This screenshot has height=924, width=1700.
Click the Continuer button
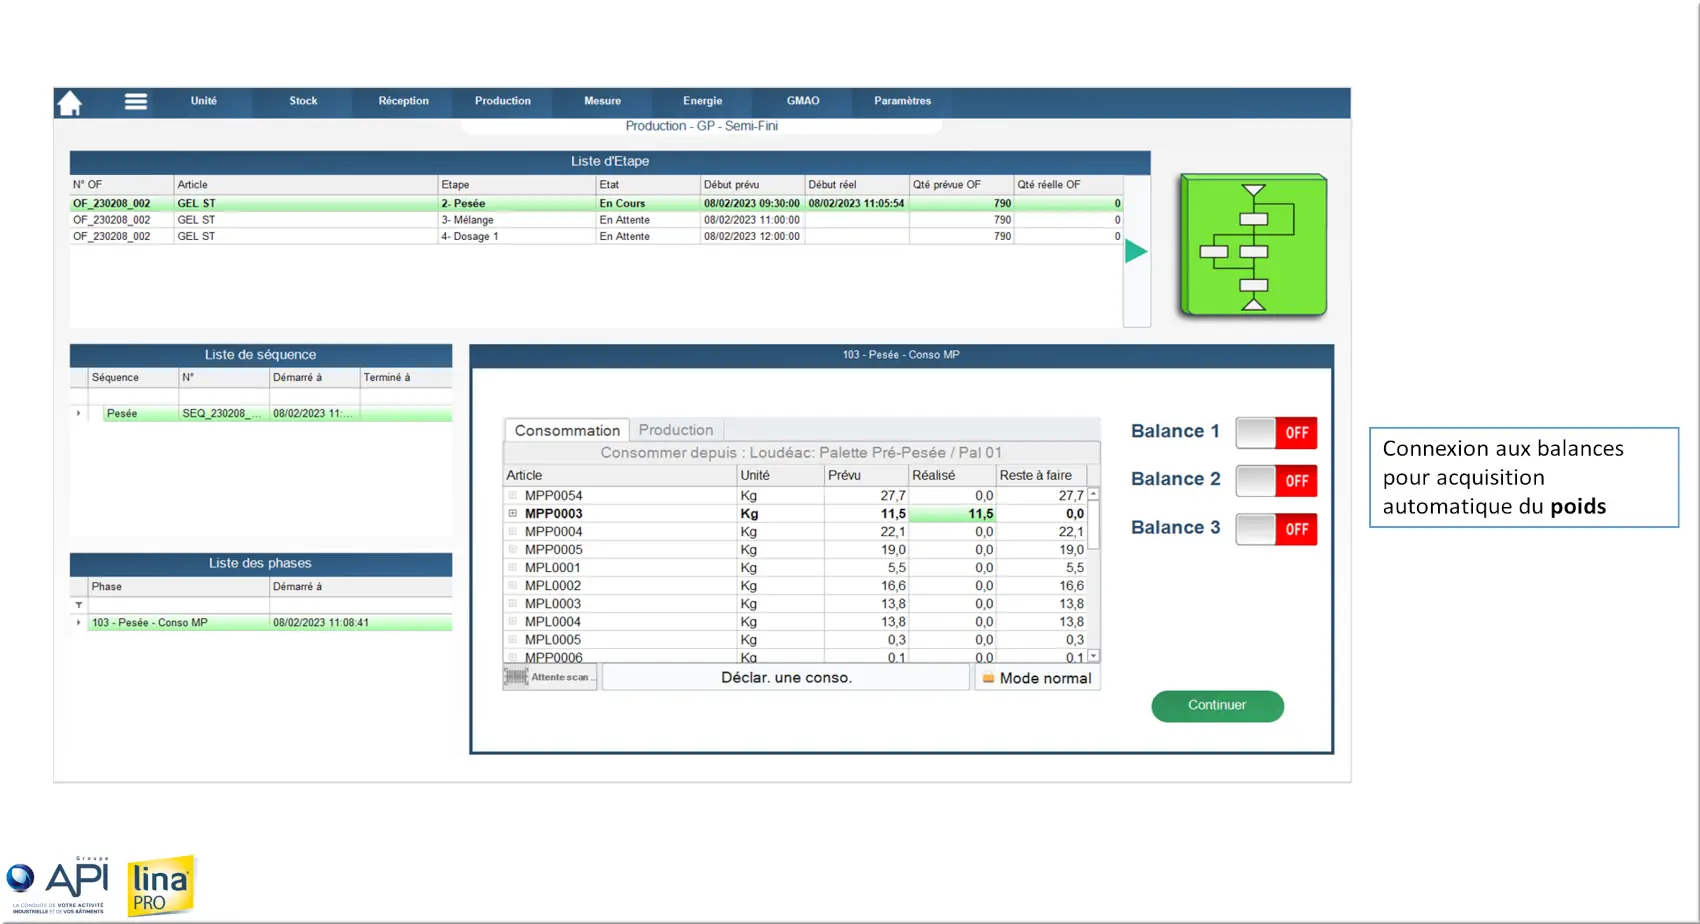pyautogui.click(x=1217, y=705)
